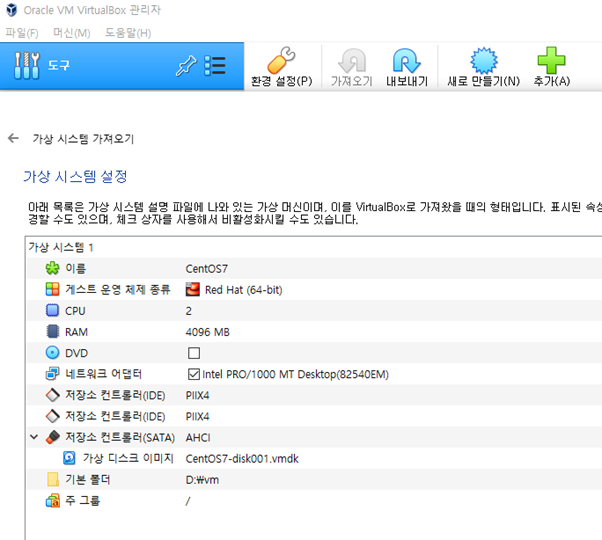Select the D:\vm base folder value
The image size is (602, 540).
click(202, 480)
